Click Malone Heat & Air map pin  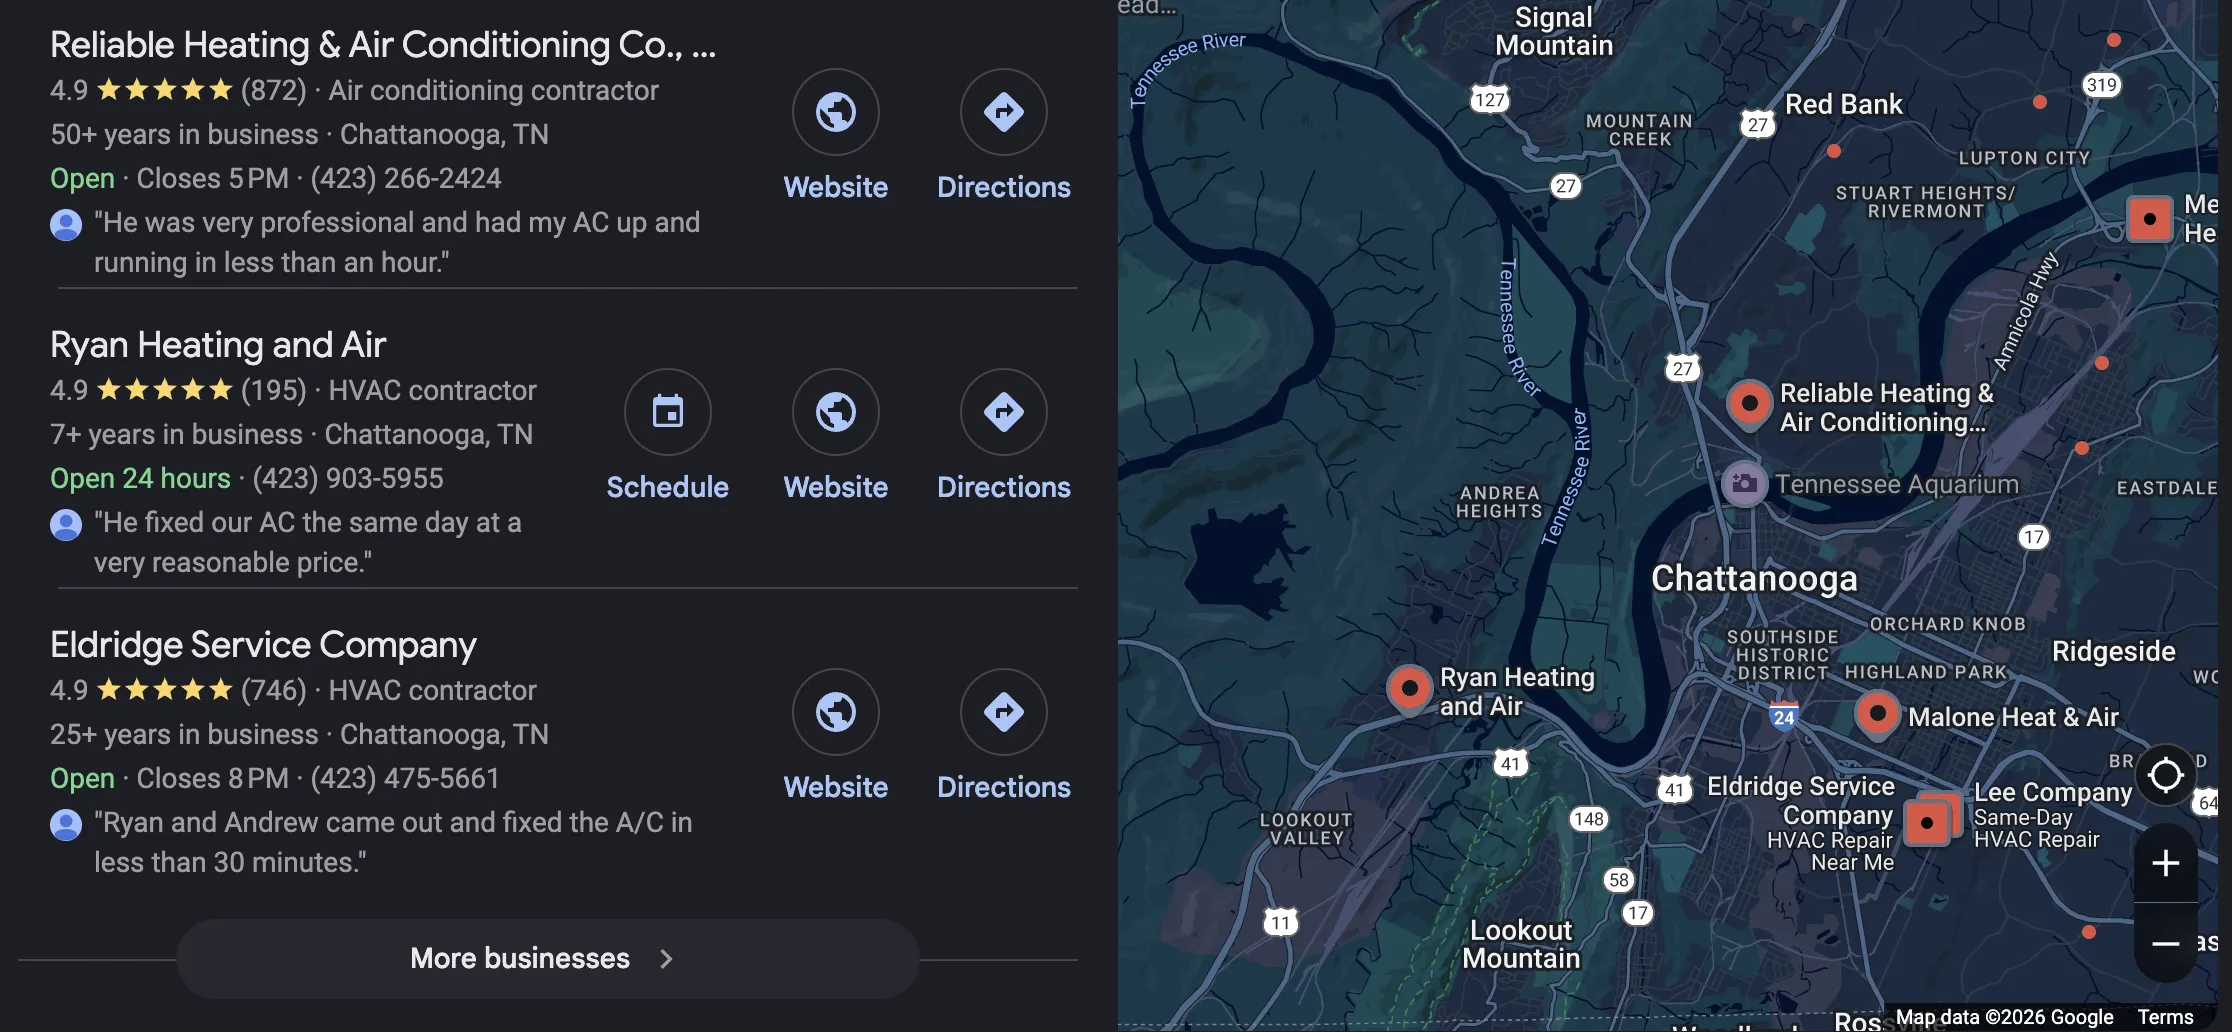[x=1877, y=714]
